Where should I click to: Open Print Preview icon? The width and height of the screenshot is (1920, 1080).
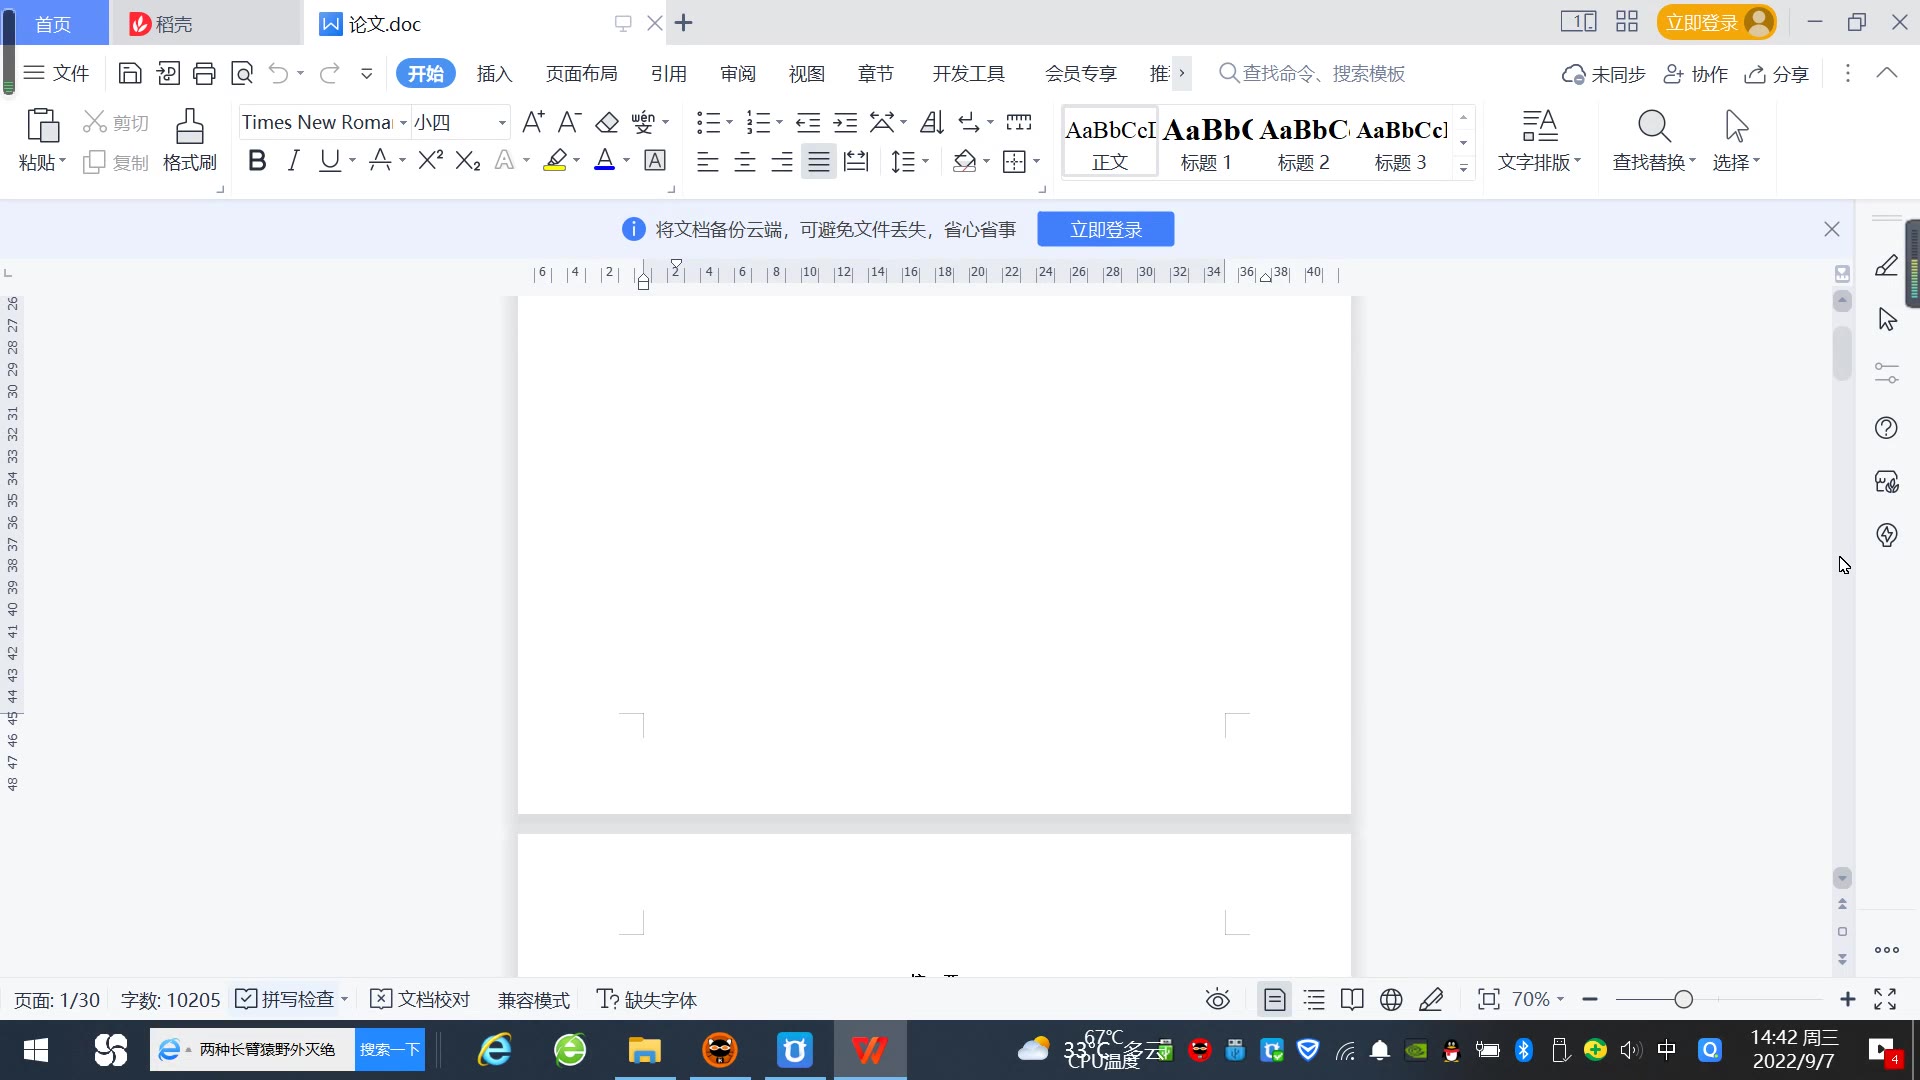coord(242,73)
